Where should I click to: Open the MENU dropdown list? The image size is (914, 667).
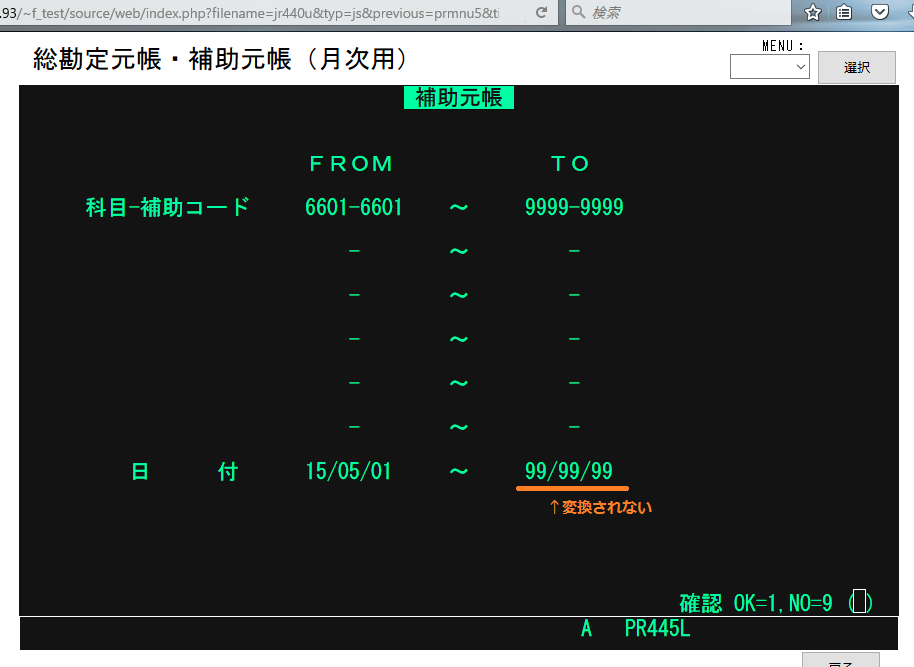[x=769, y=66]
